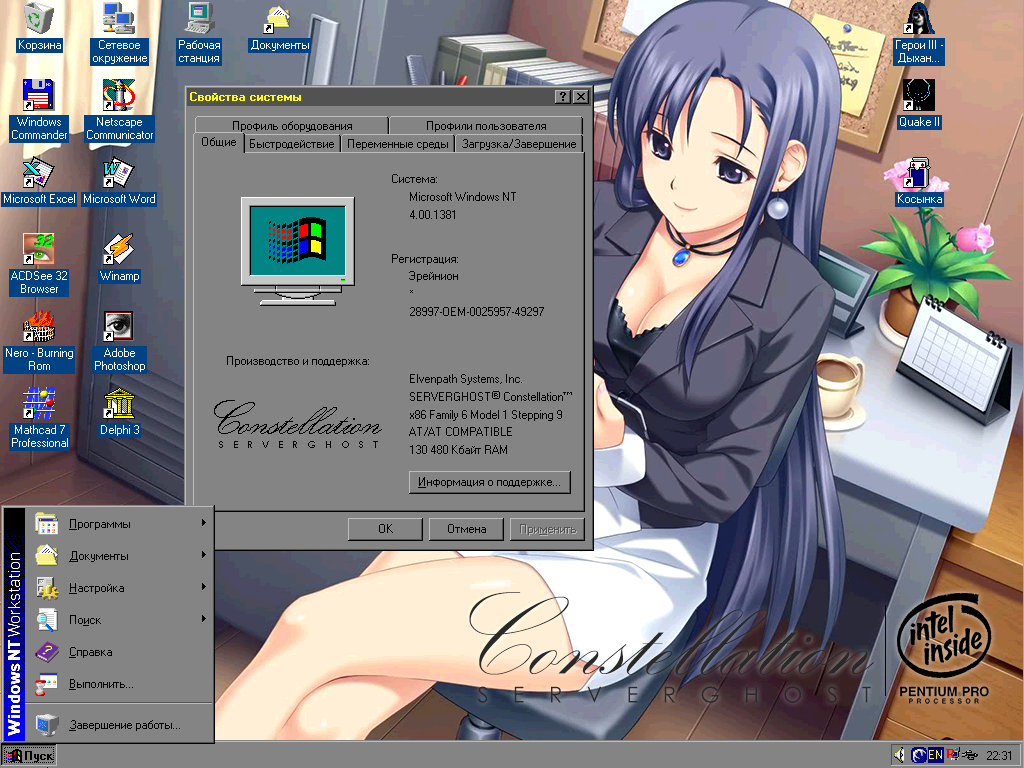The image size is (1024, 768).
Task: Open Поиск in Start menu
Action: (120, 620)
